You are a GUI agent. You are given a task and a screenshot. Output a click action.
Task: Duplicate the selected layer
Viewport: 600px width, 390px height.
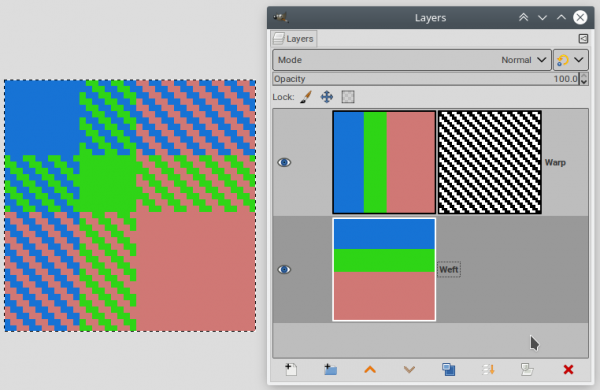(448, 369)
